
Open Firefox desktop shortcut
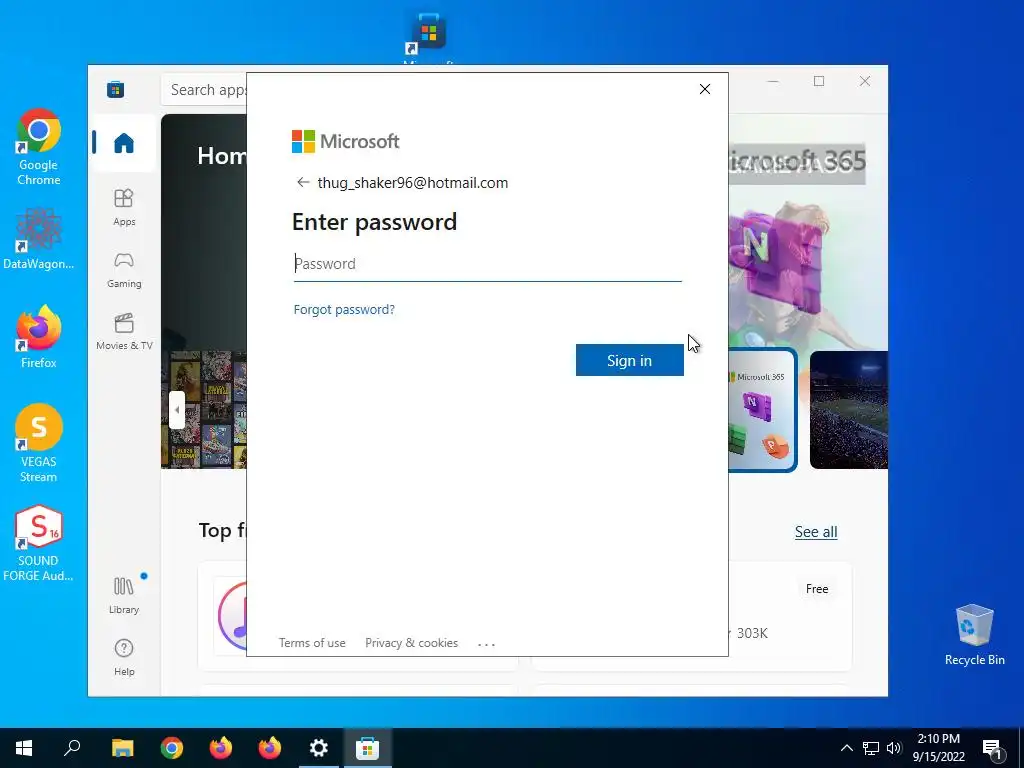click(x=39, y=337)
